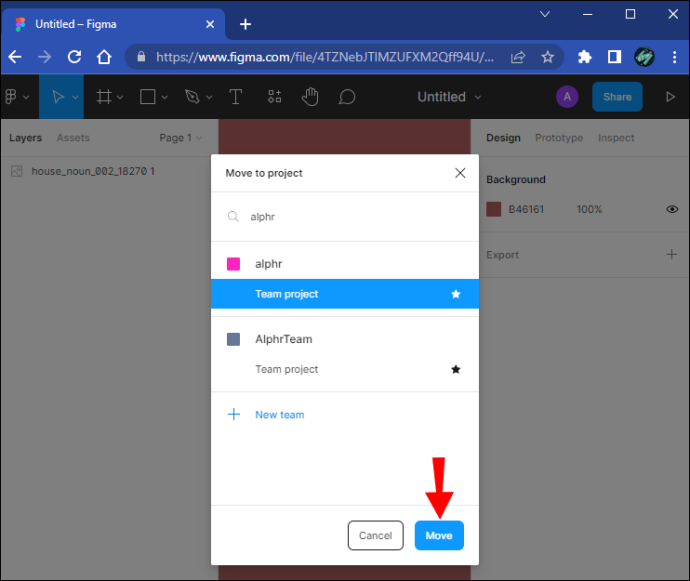This screenshot has height=581, width=690.
Task: Select the Hand tool
Action: (x=310, y=96)
